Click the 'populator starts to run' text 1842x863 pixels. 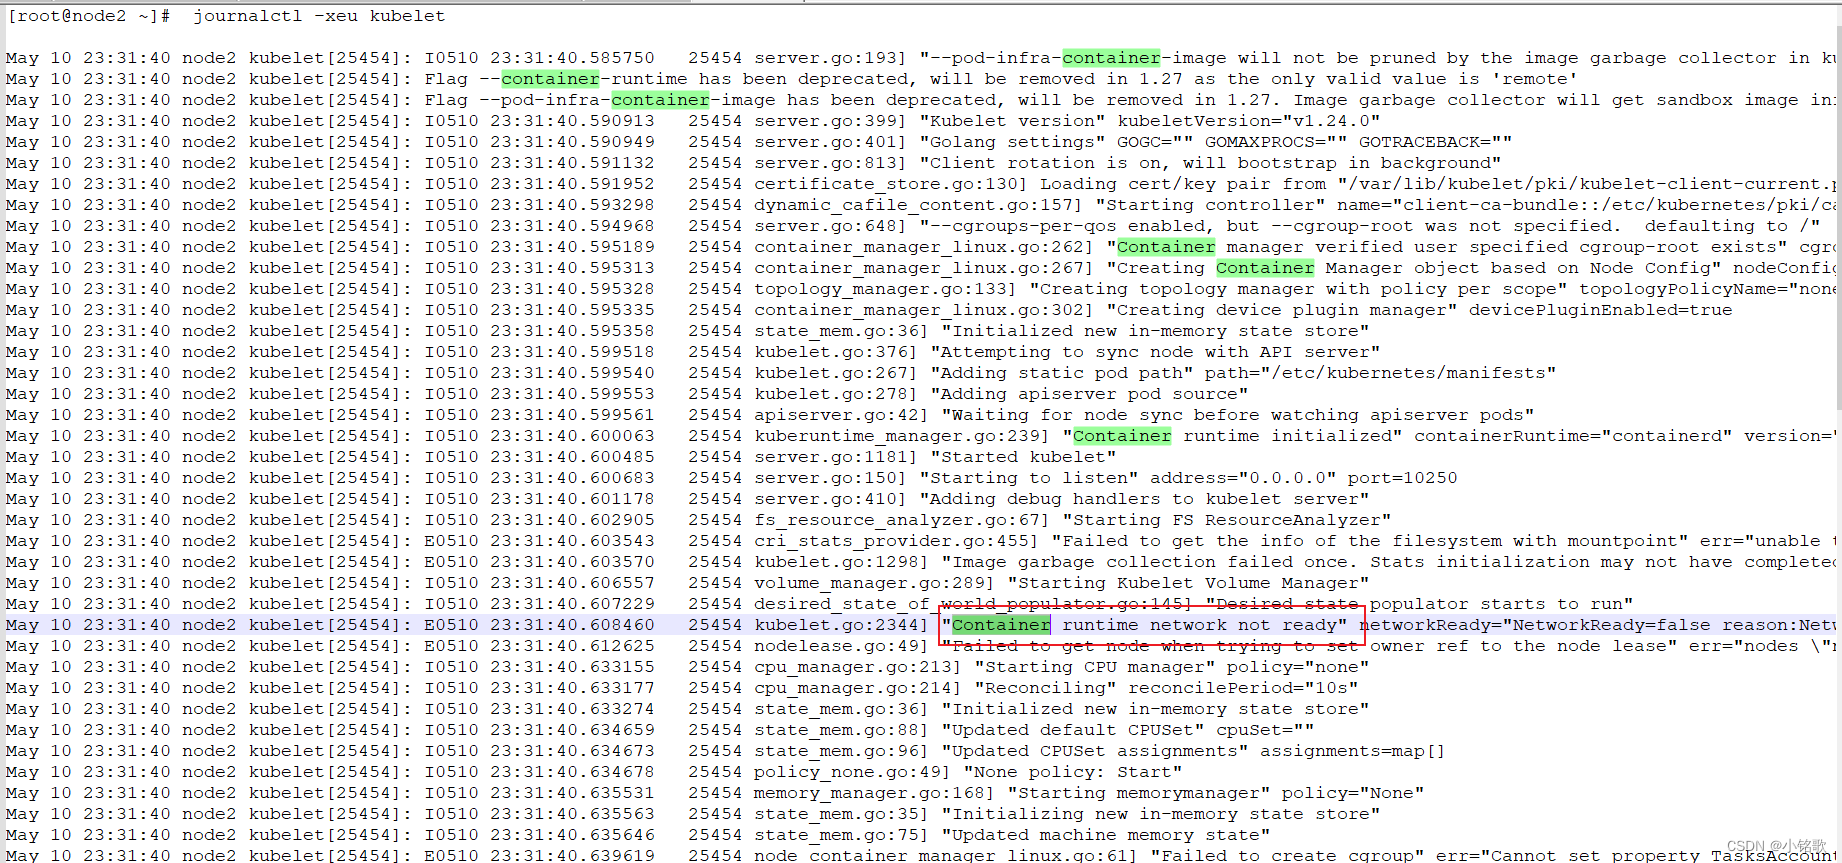1496,604
